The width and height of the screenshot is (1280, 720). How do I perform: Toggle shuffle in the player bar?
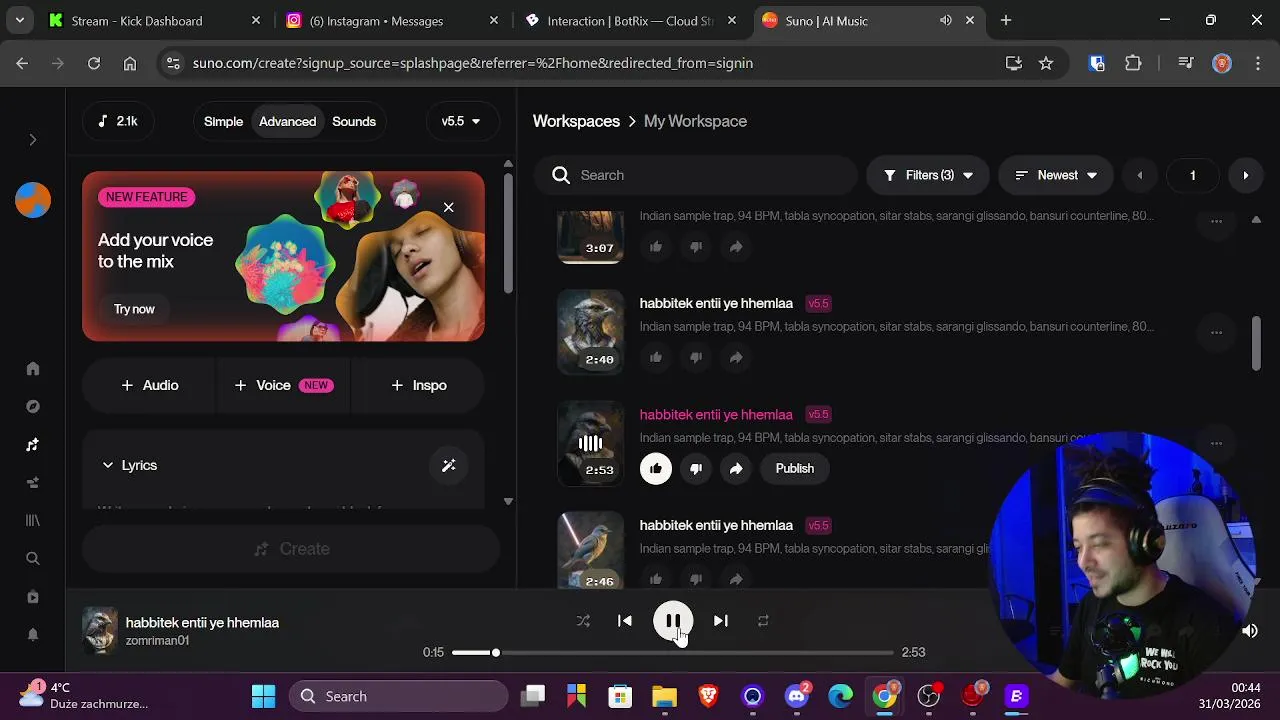[x=583, y=621]
